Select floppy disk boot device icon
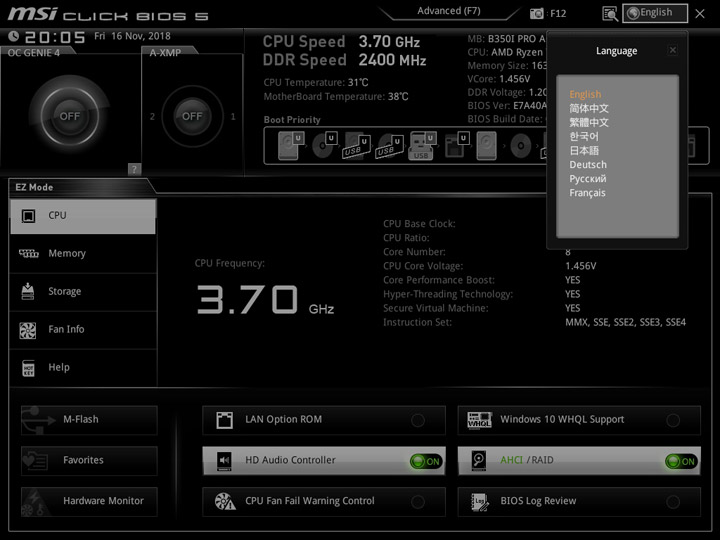Screen dimensions: 720x540 pyautogui.click(x=457, y=145)
